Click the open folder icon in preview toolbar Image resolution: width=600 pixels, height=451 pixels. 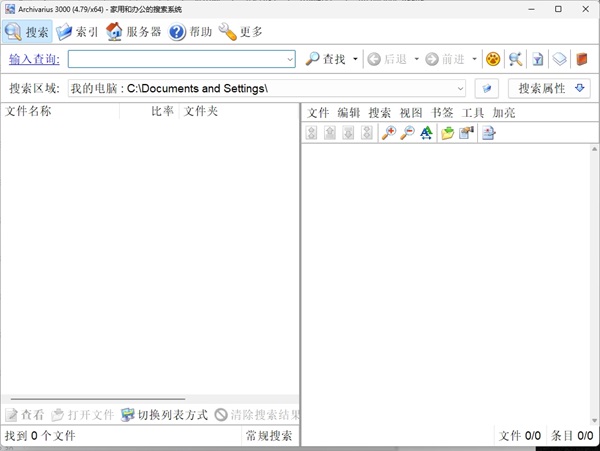(x=448, y=133)
